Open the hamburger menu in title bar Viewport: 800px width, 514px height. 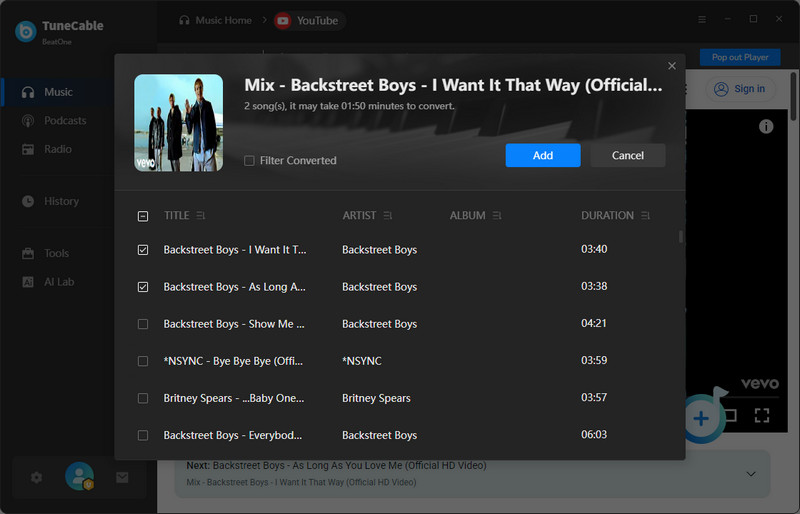701,19
